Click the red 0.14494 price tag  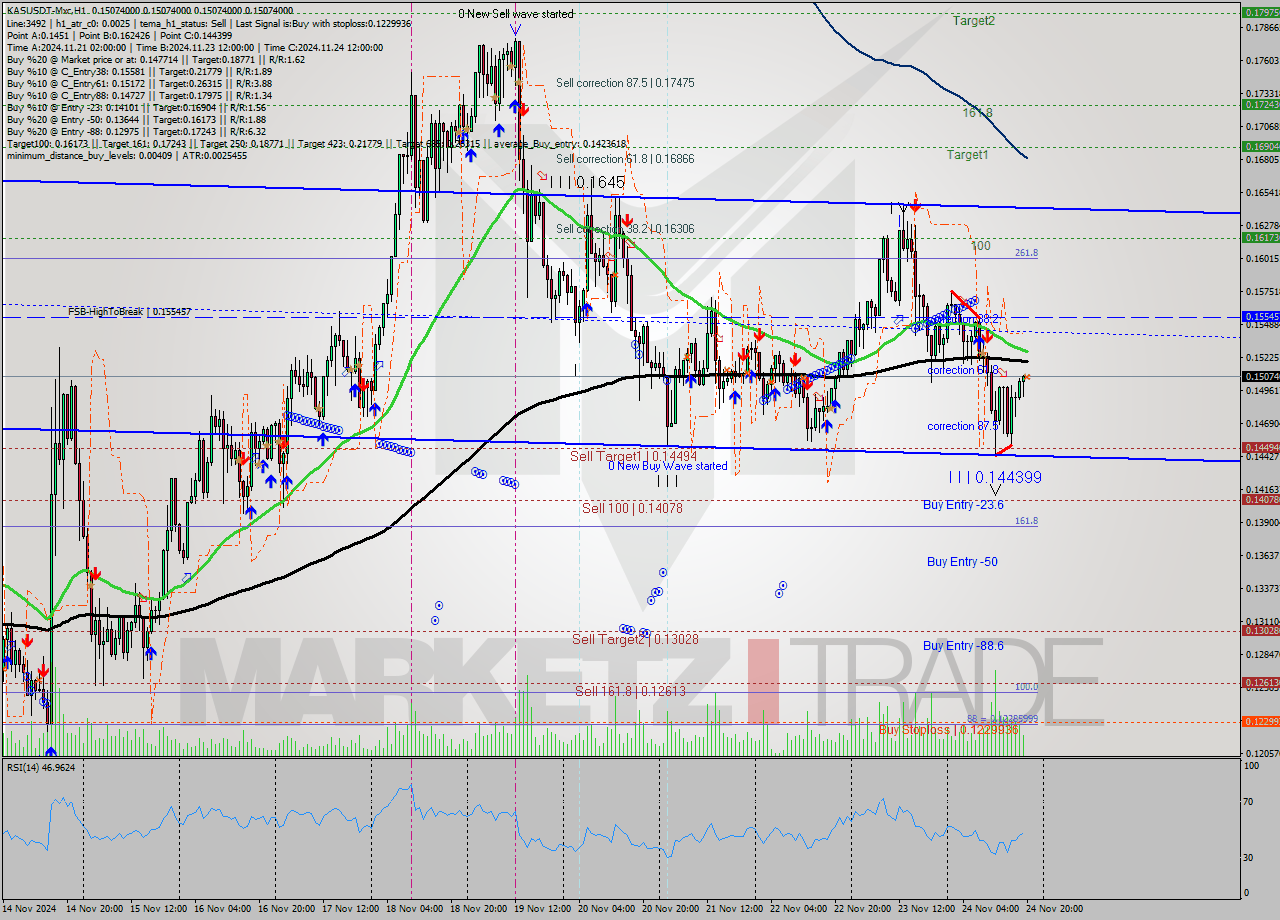click(x=1260, y=447)
